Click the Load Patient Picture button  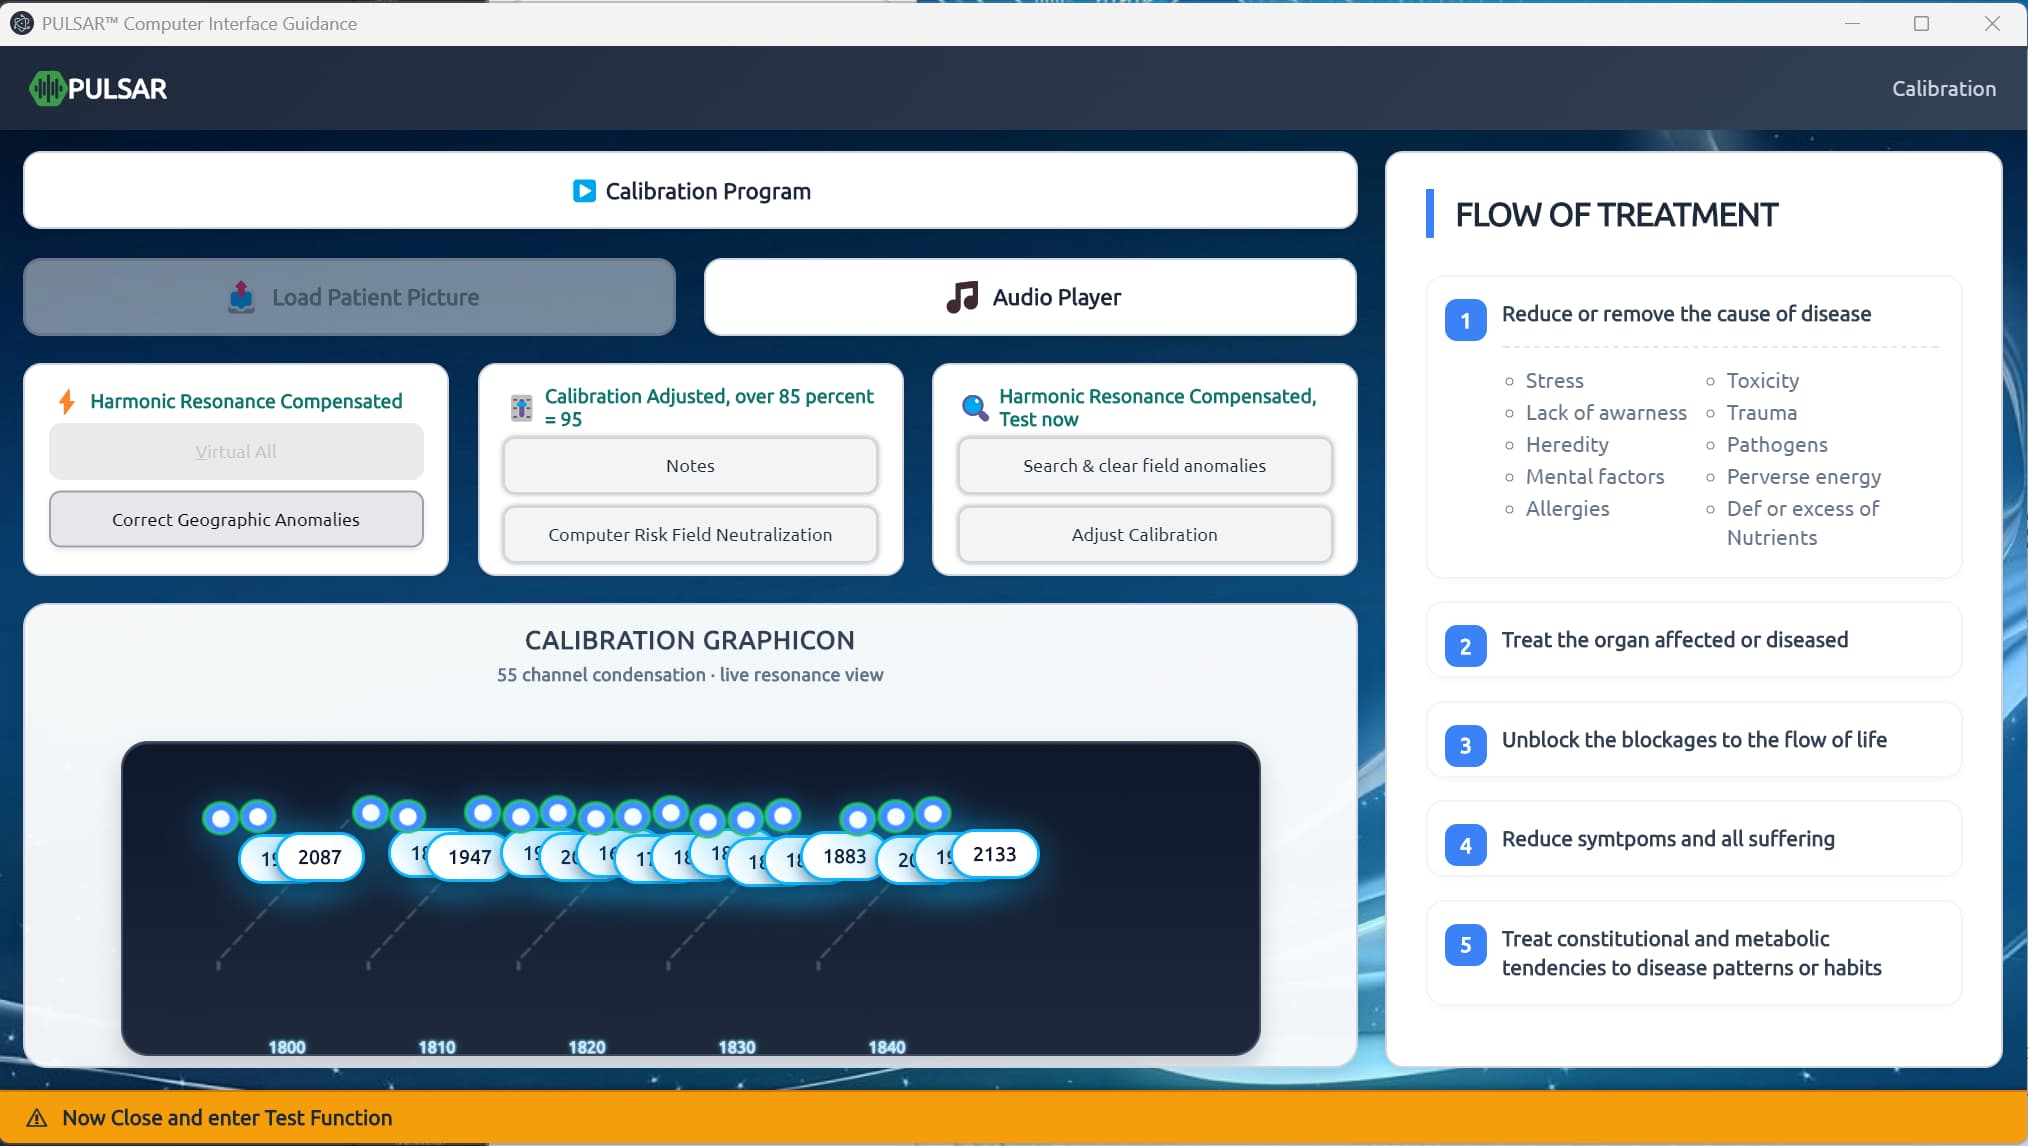pos(349,297)
